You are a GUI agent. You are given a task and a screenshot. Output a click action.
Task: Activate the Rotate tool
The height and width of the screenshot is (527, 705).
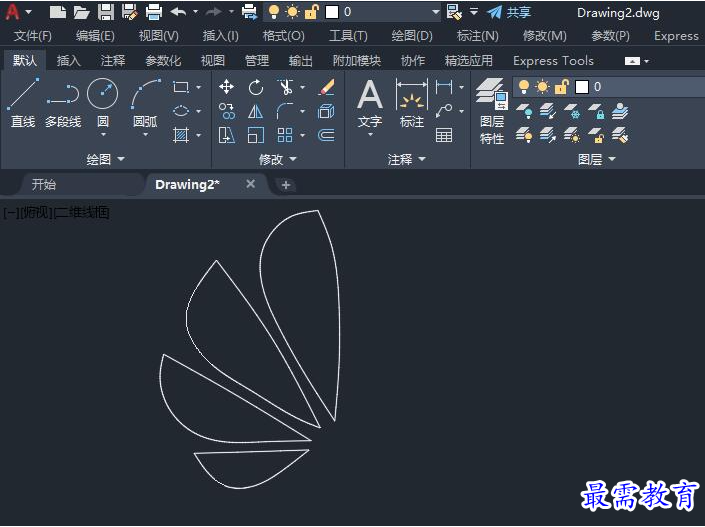(256, 87)
